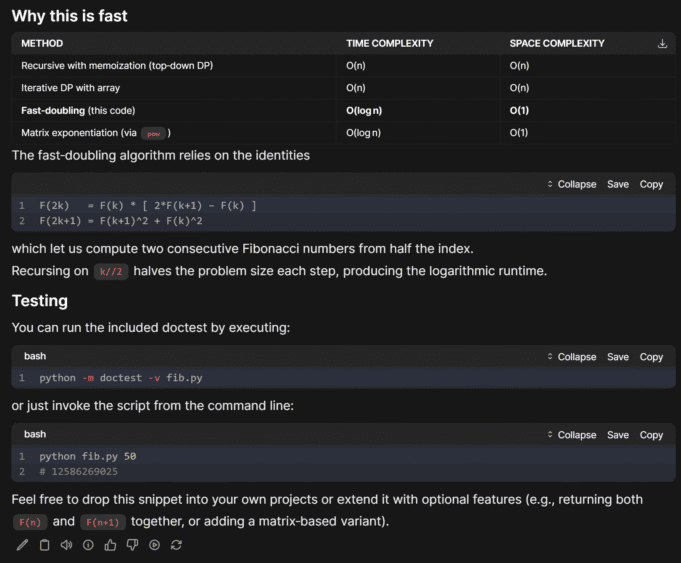Image resolution: width=681 pixels, height=563 pixels.
Task: Play the response aloud with the speaker icon
Action: click(66, 545)
